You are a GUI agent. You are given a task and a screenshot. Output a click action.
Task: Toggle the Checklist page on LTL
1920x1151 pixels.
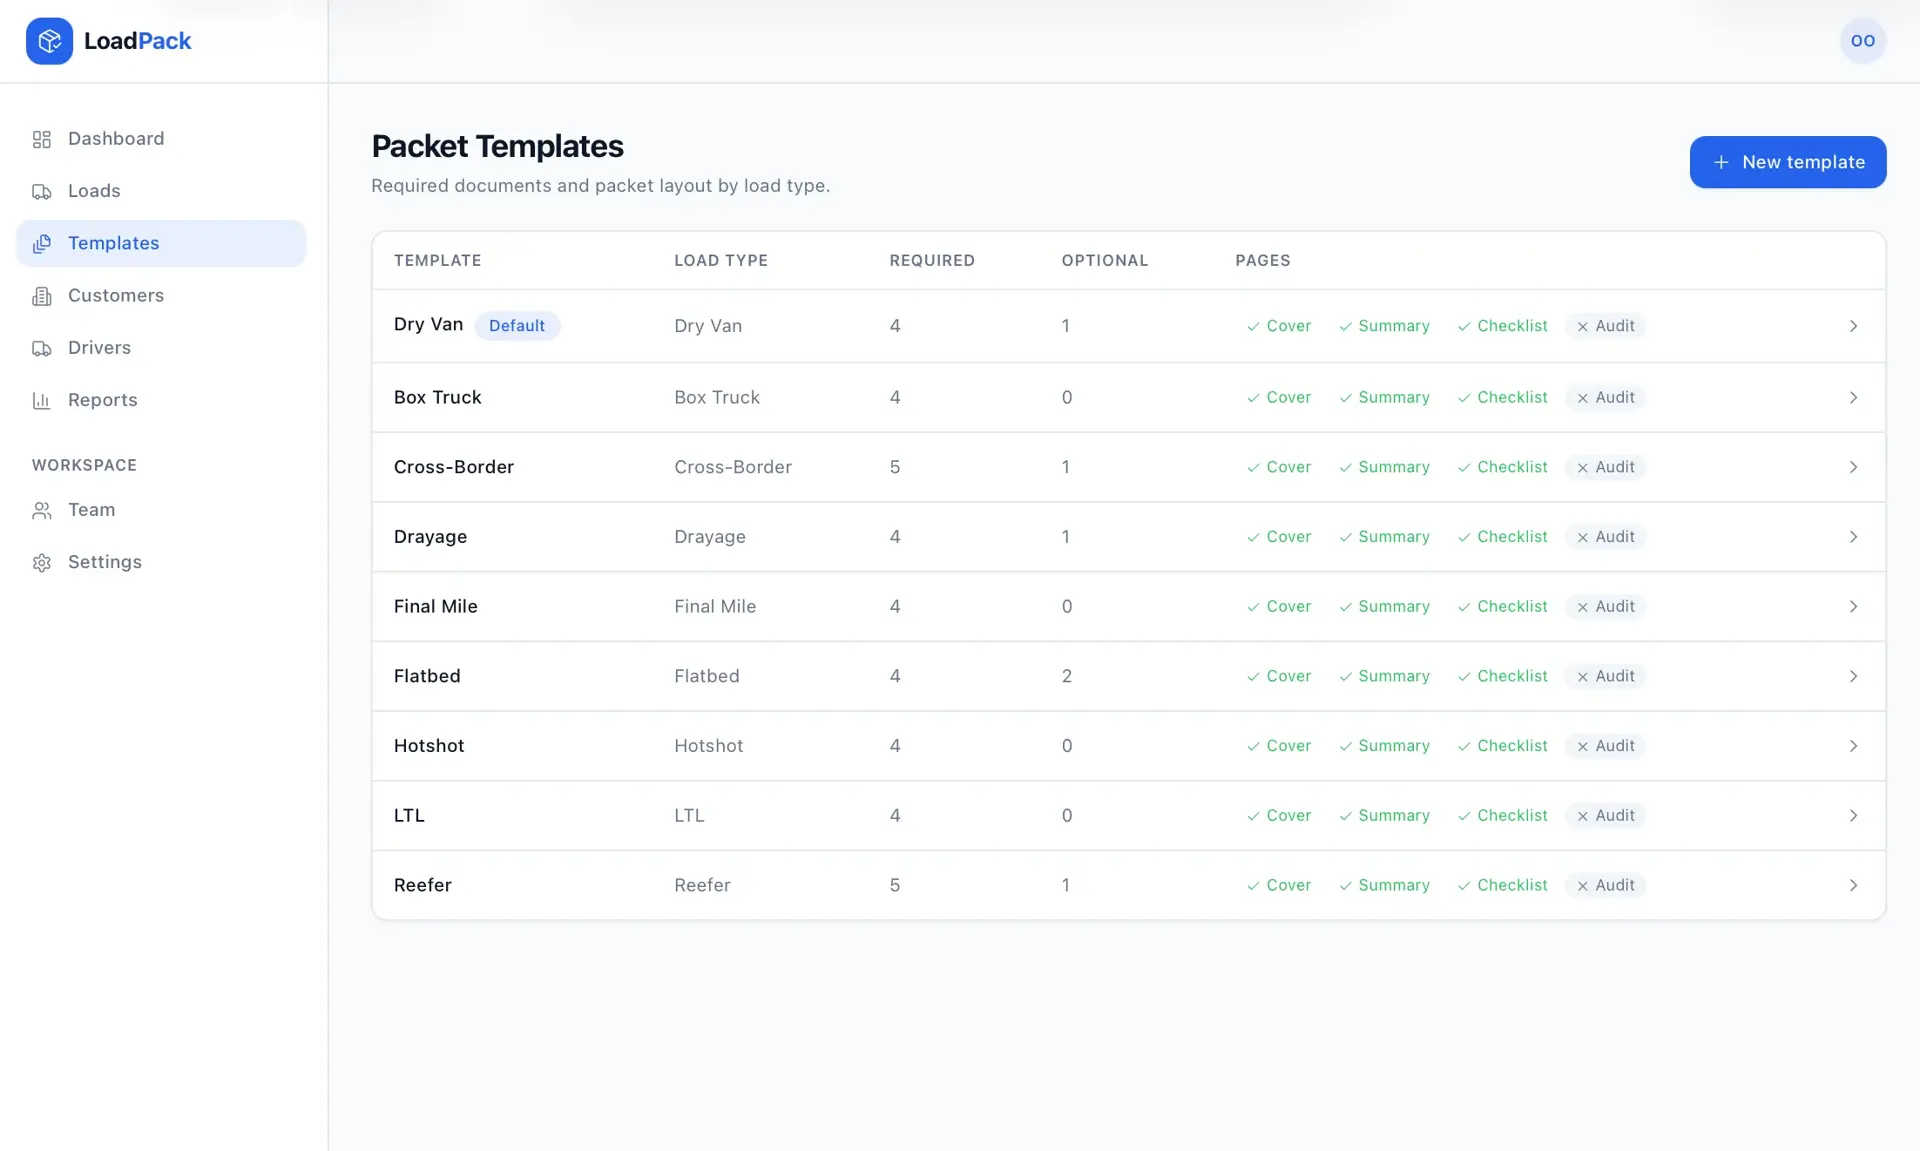click(1502, 816)
